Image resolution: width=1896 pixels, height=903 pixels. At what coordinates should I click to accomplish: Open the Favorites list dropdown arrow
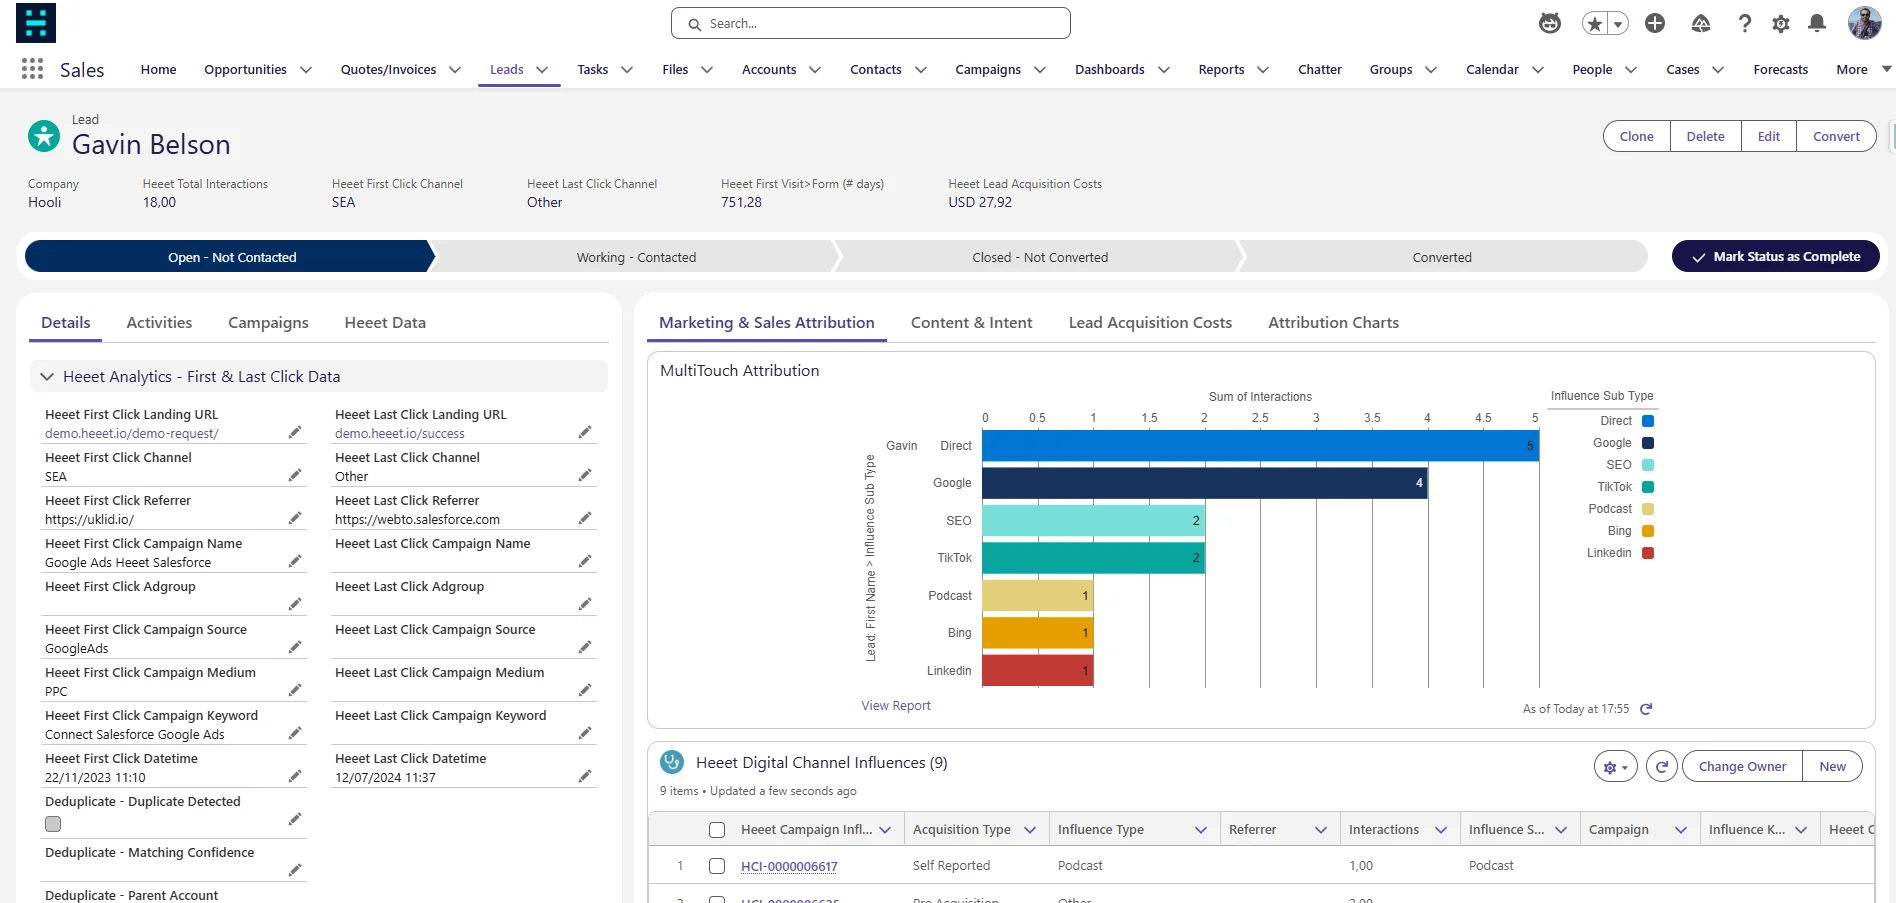point(1618,24)
